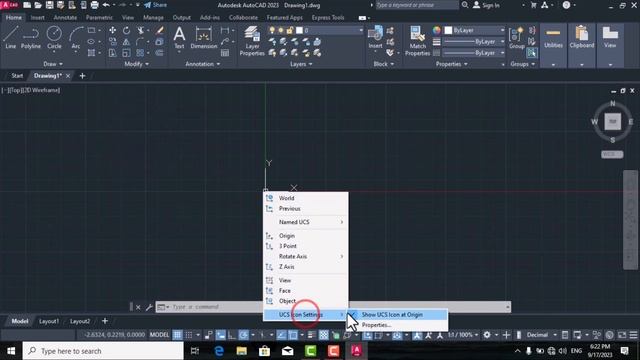Screen dimensions: 640x360
Task: Open the Decimal units dropdown in status bar
Action: (541, 335)
